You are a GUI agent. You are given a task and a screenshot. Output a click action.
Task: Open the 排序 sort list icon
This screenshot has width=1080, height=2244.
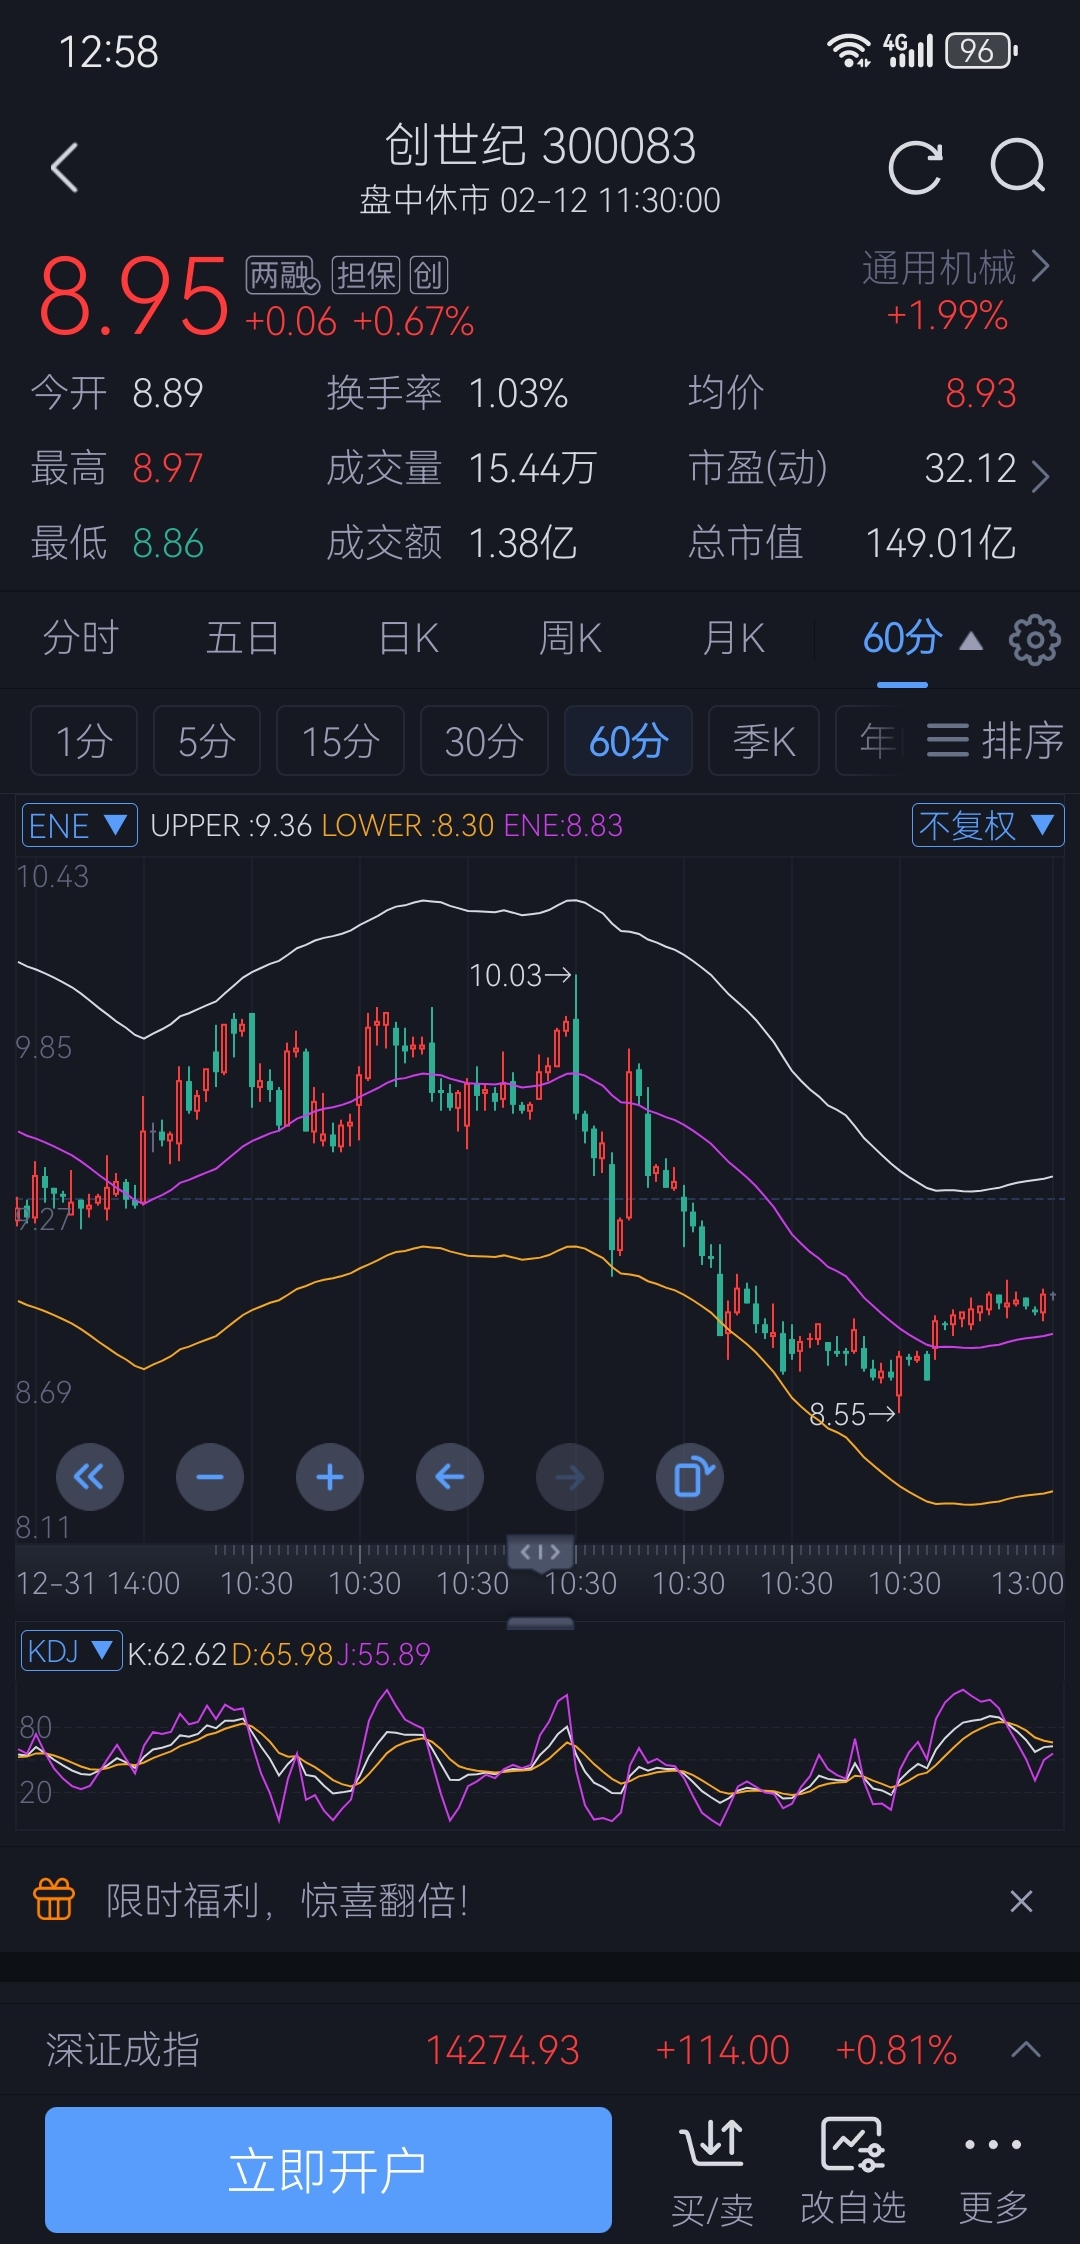pyautogui.click(x=994, y=741)
